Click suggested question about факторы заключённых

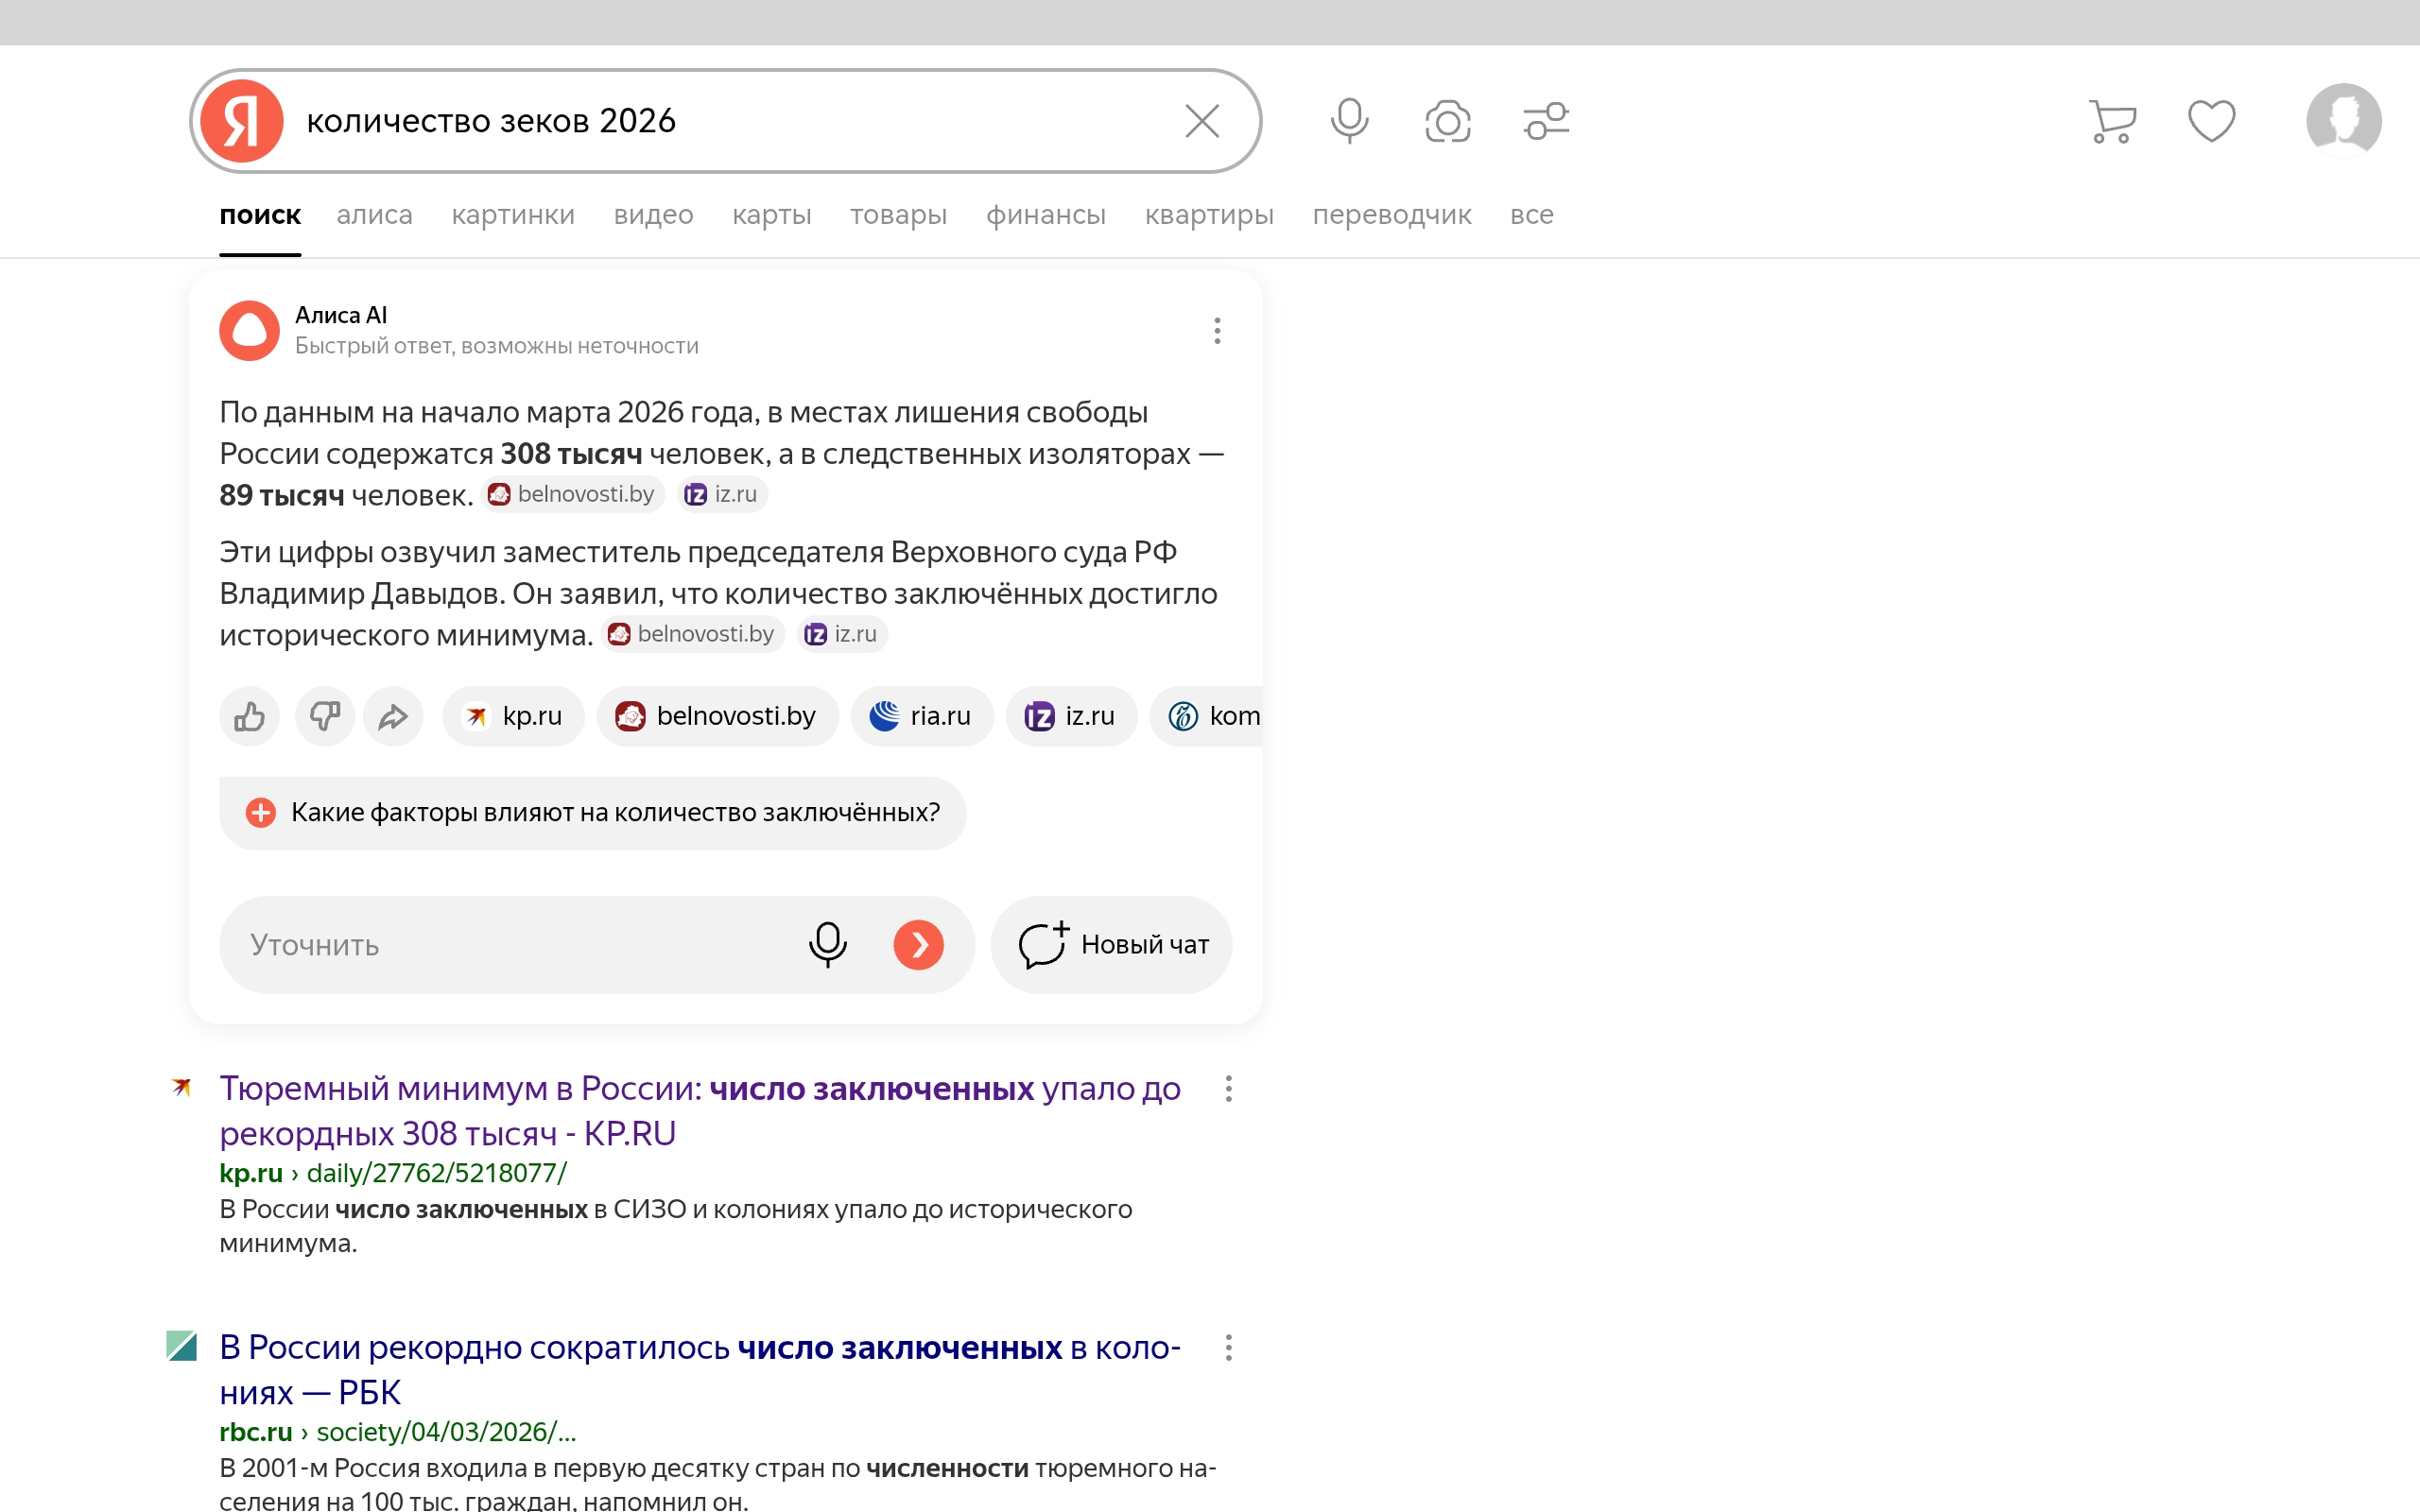click(x=593, y=813)
